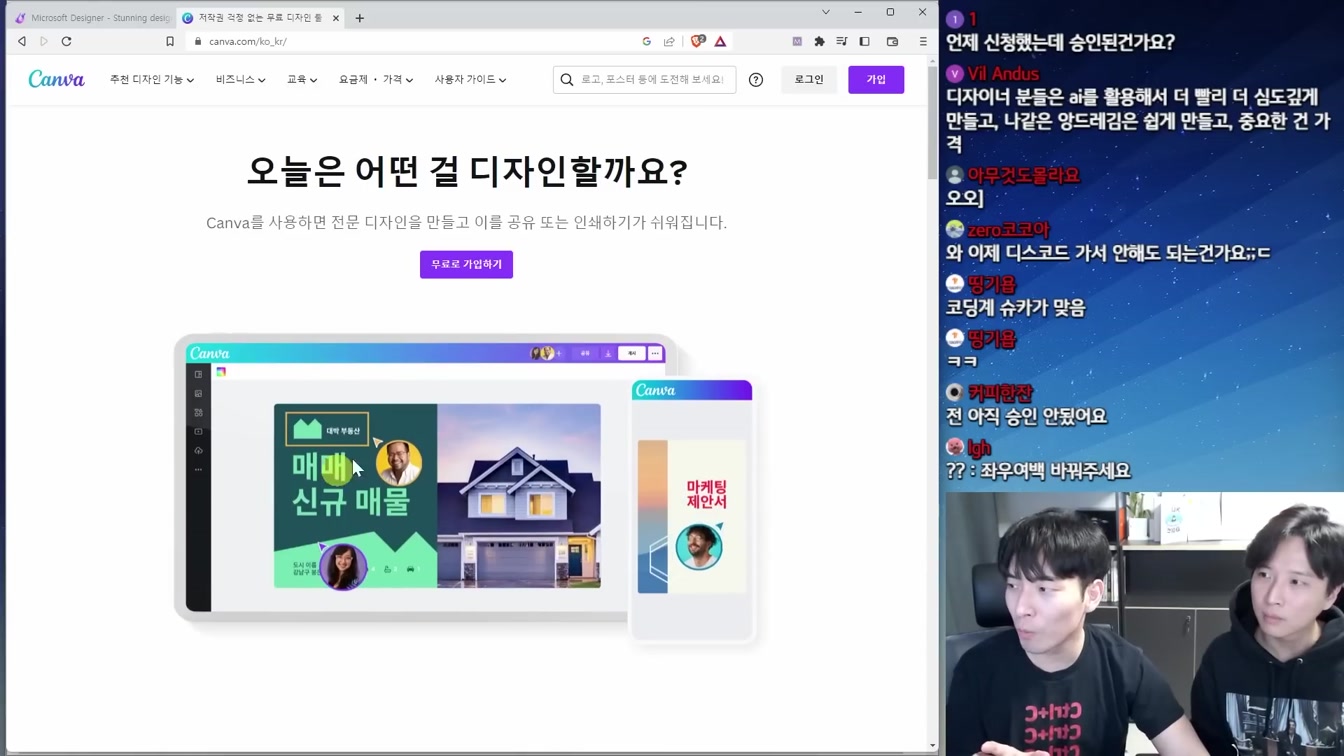Click chat username 아무것도몰라요
This screenshot has width=1344, height=756.
(x=1024, y=175)
